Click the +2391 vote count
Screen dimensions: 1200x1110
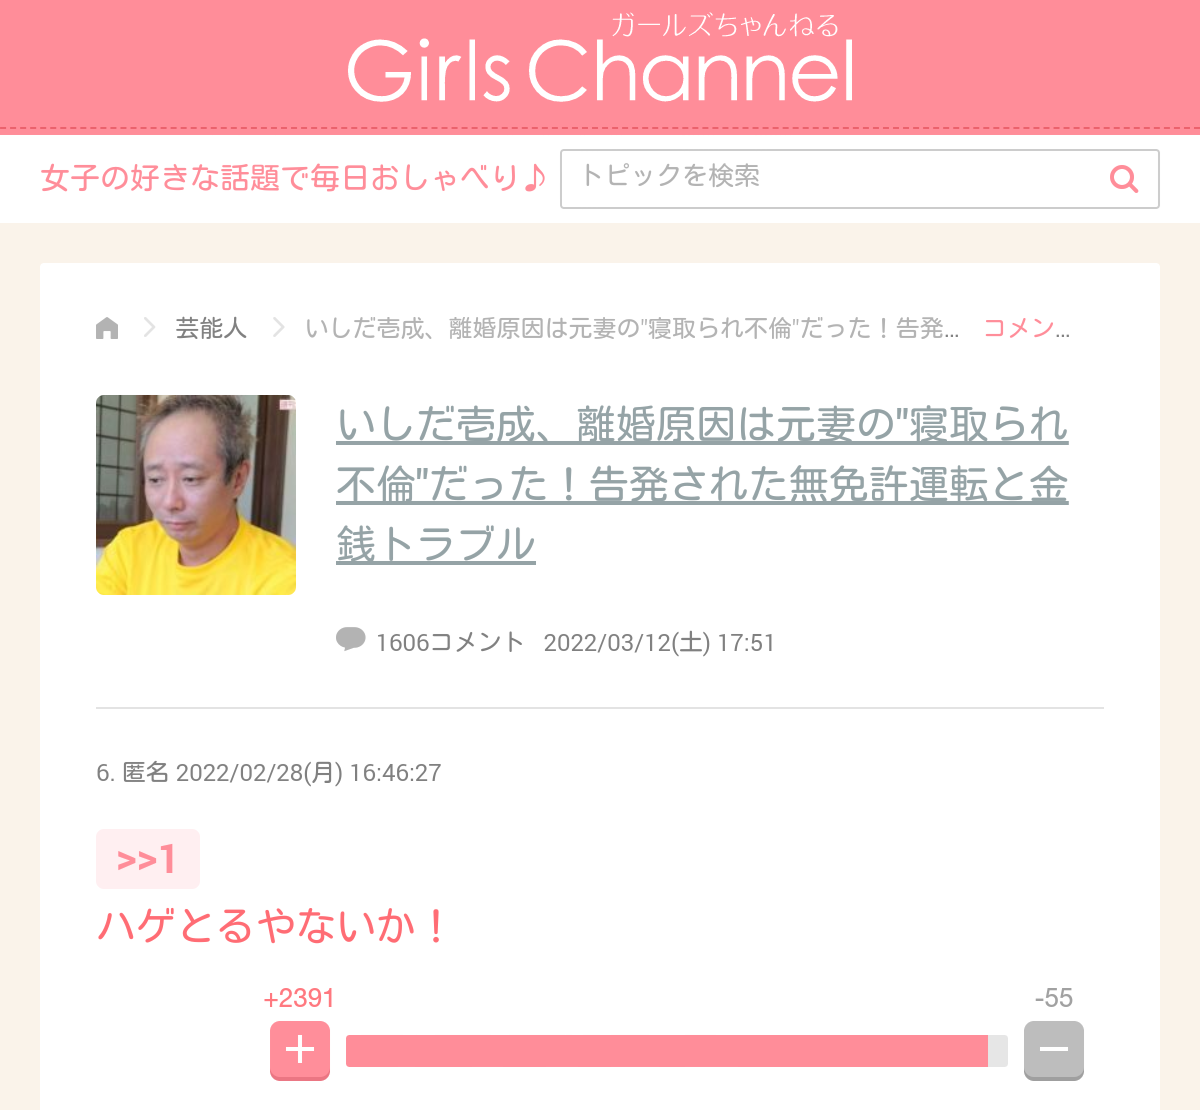pos(299,998)
